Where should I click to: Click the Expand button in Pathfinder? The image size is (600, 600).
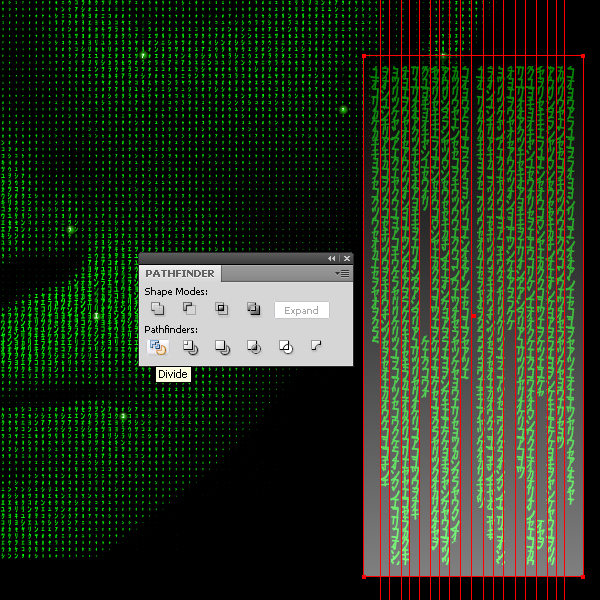coord(302,310)
